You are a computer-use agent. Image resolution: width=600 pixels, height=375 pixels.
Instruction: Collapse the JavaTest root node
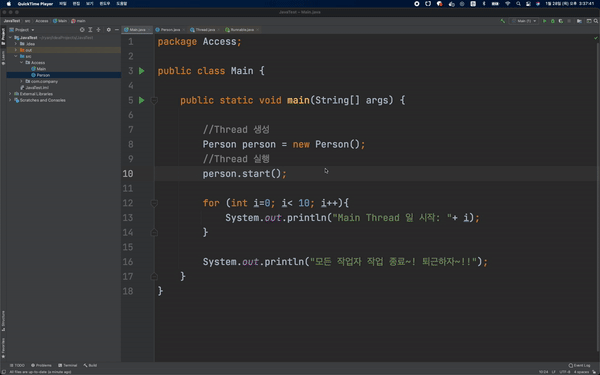10,38
